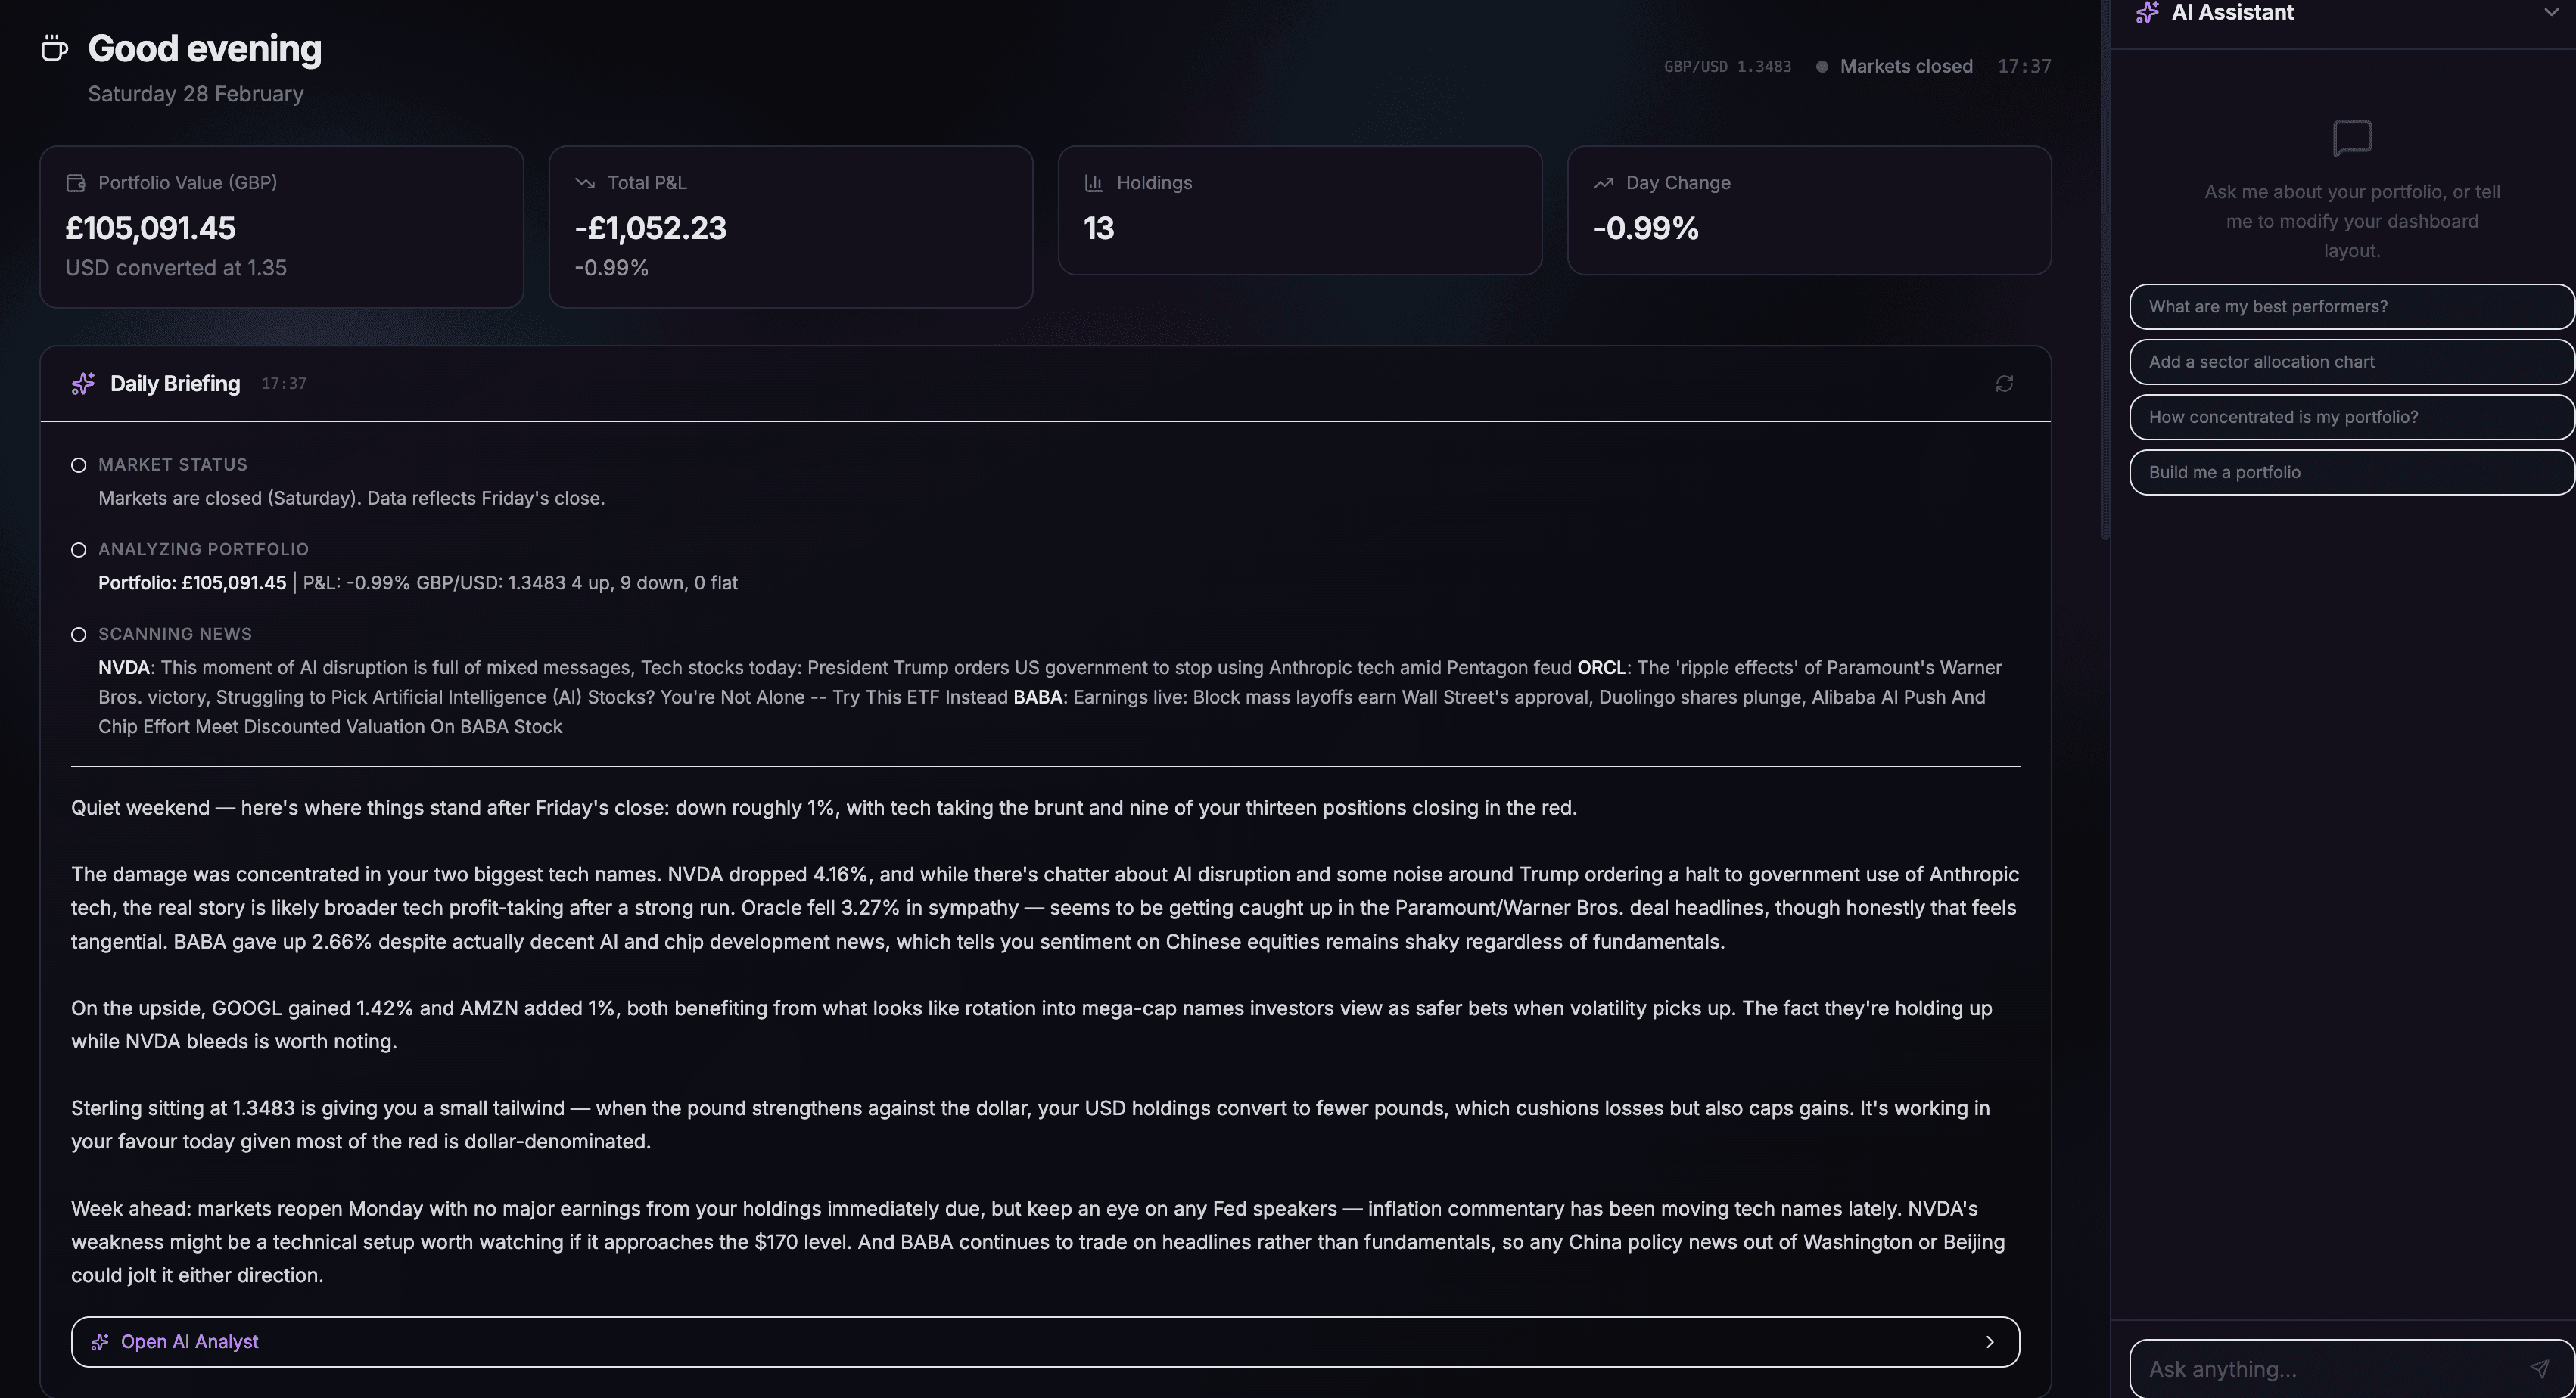The image size is (2576, 1398).
Task: Click the bar chart icon on Holdings card
Action: pos(1093,182)
